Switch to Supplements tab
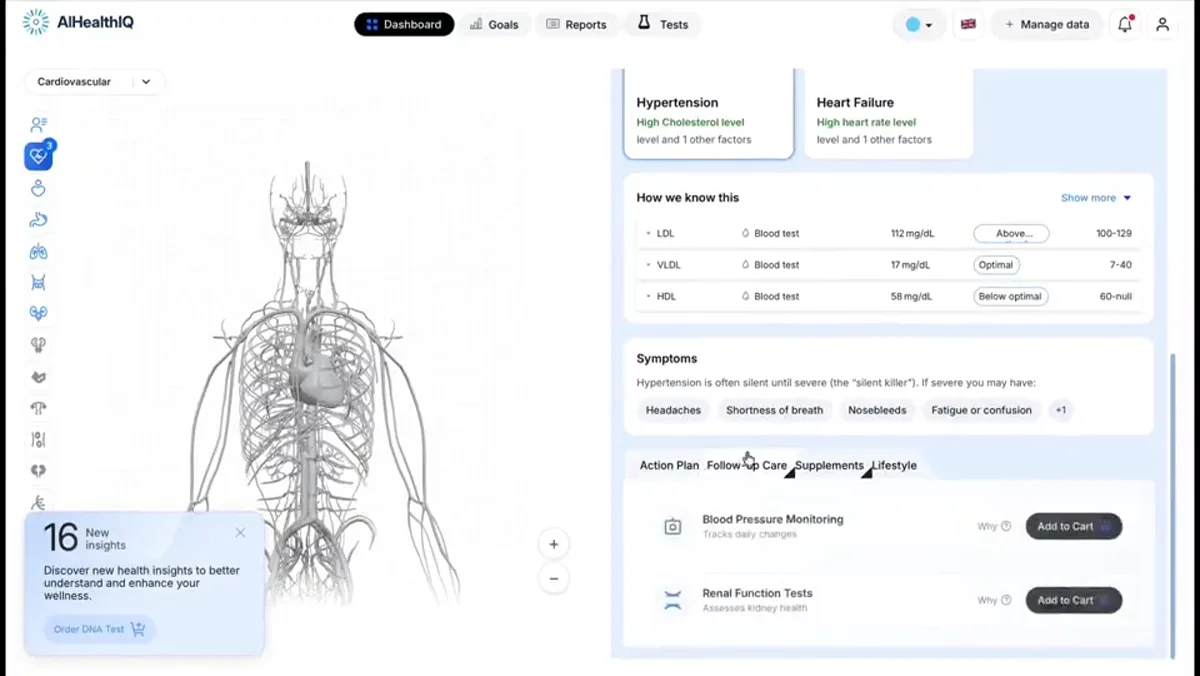Image resolution: width=1200 pixels, height=676 pixels. point(829,465)
